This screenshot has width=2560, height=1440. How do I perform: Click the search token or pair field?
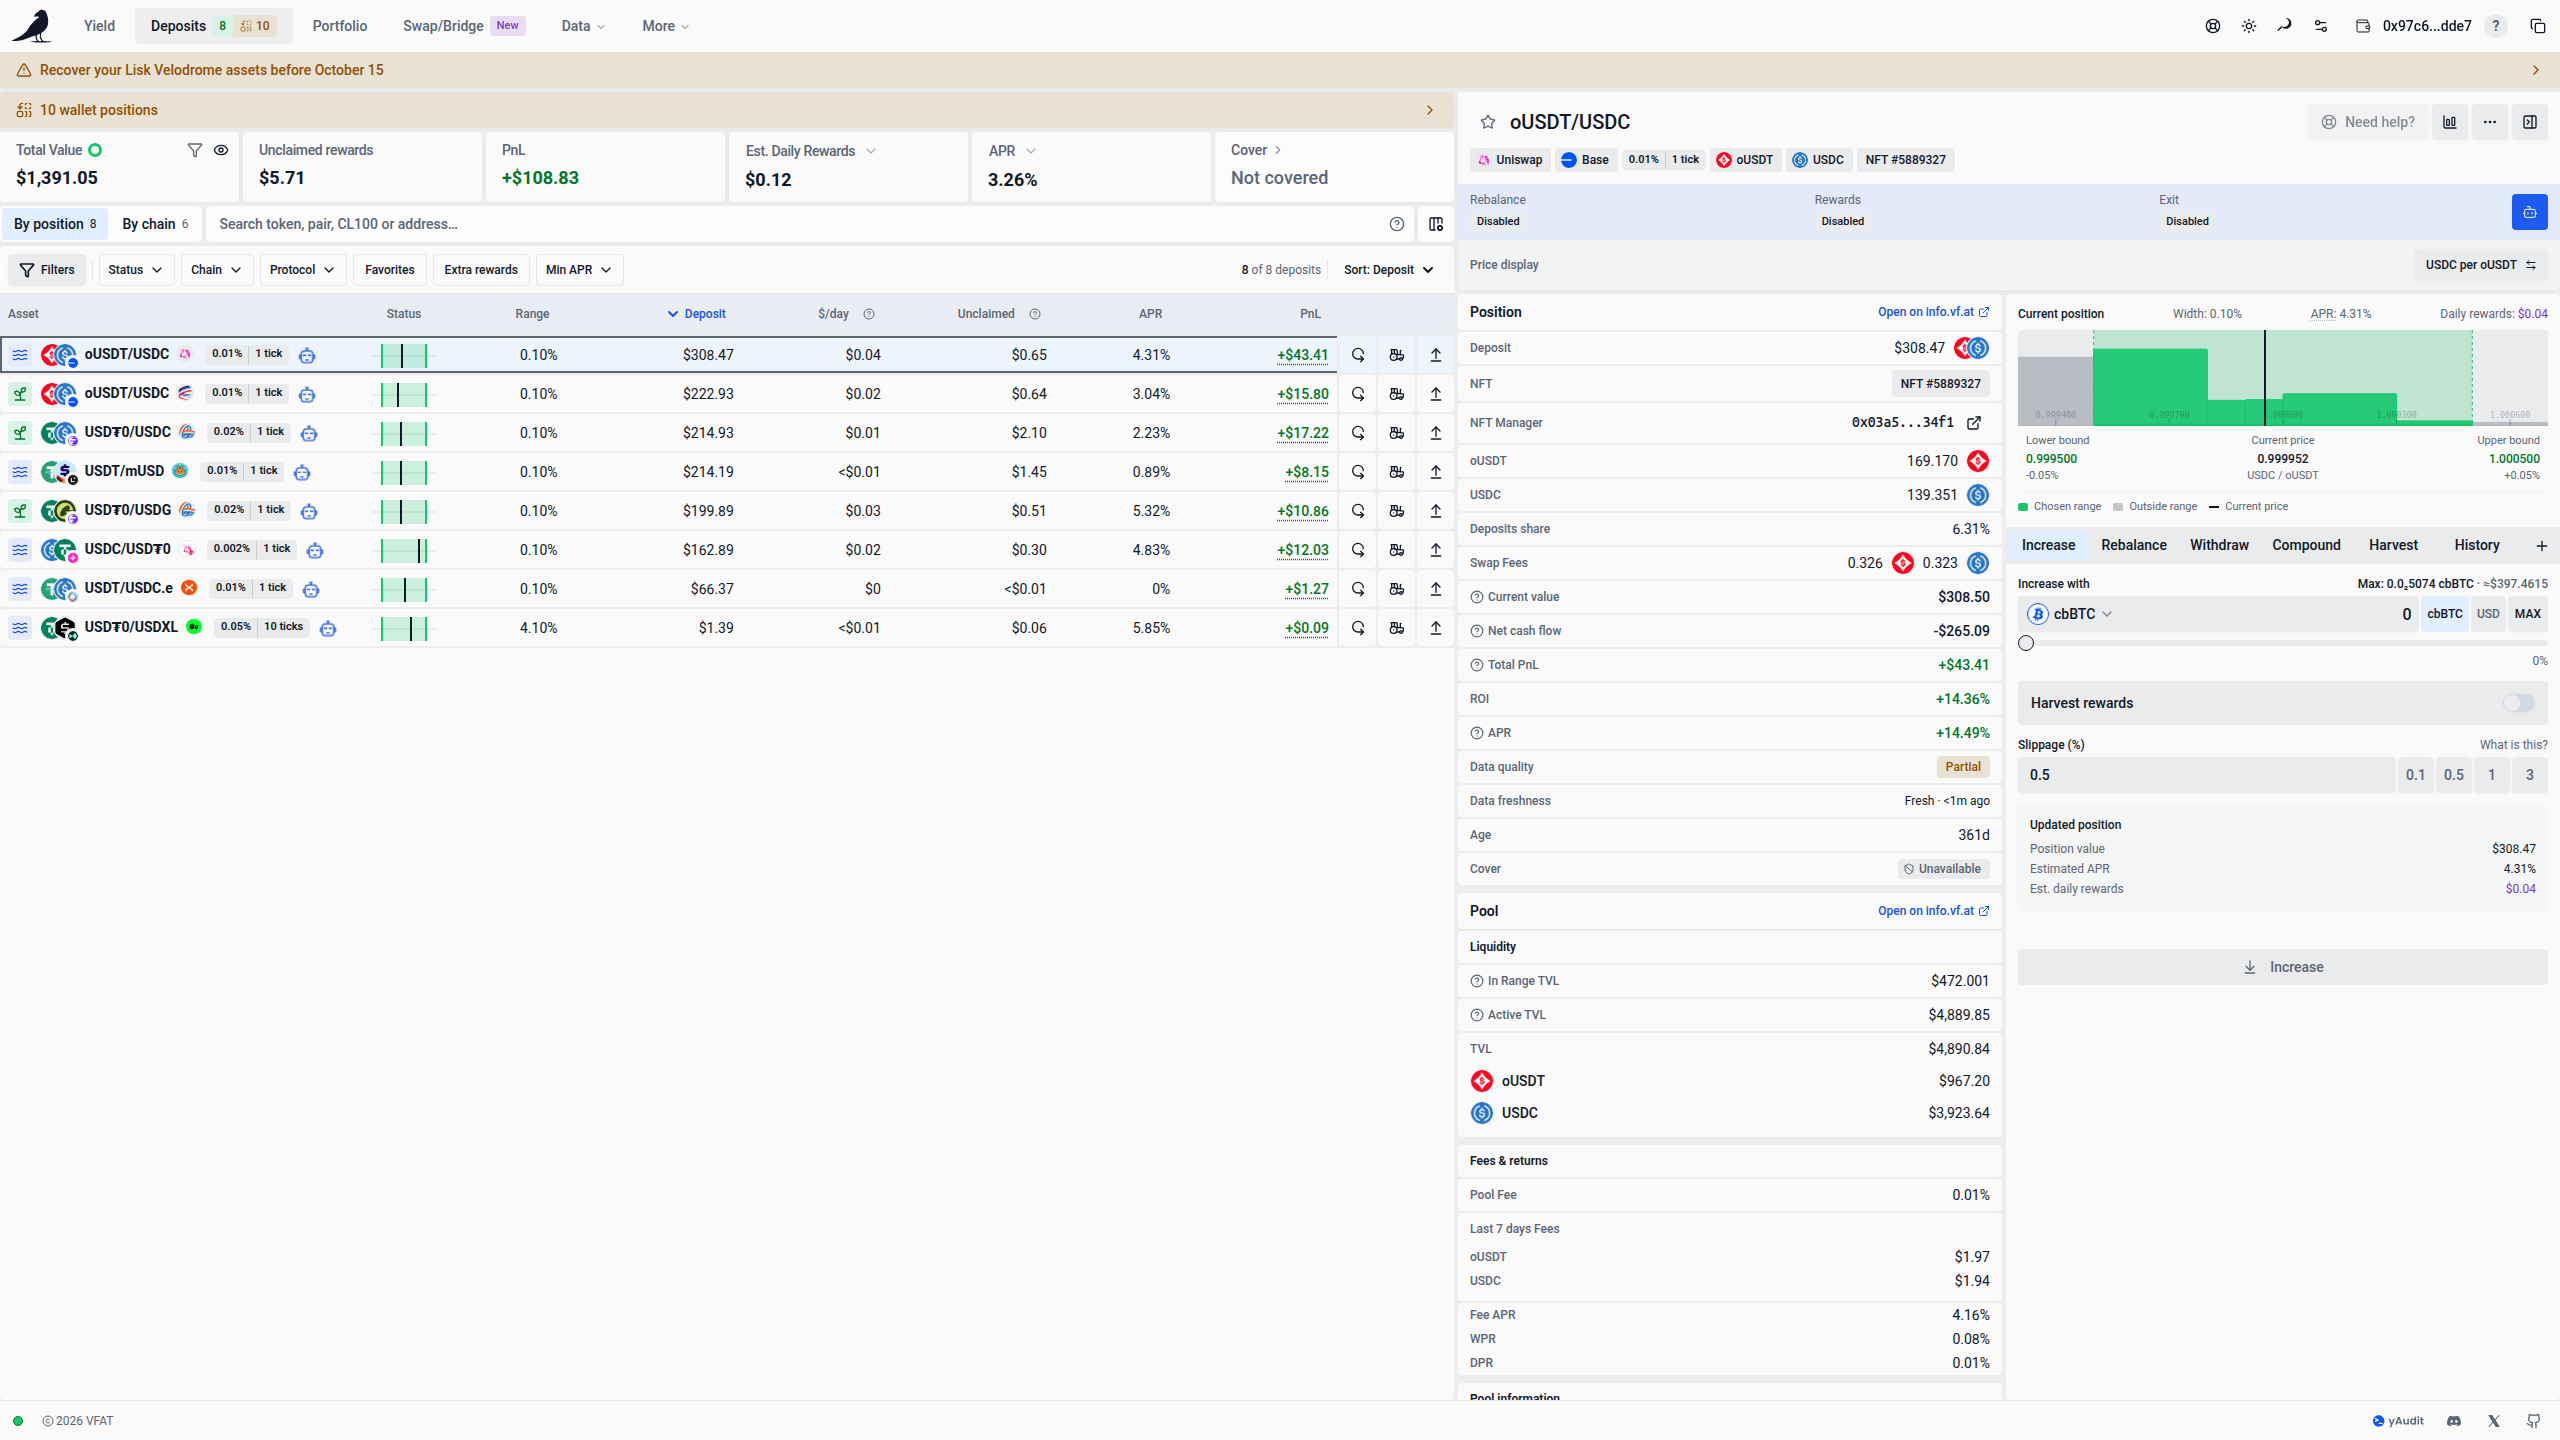coord(795,224)
